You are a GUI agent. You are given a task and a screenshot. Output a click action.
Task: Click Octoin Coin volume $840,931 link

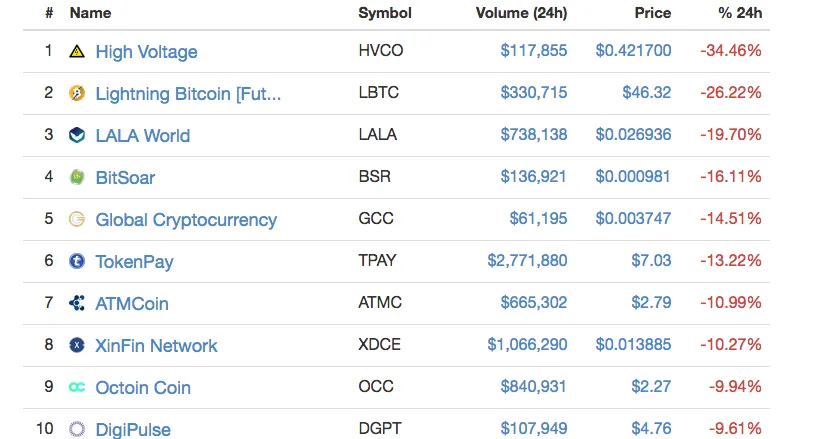tap(534, 387)
